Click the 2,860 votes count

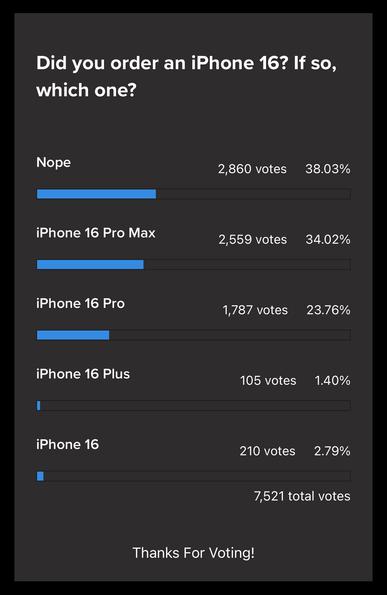click(x=252, y=169)
